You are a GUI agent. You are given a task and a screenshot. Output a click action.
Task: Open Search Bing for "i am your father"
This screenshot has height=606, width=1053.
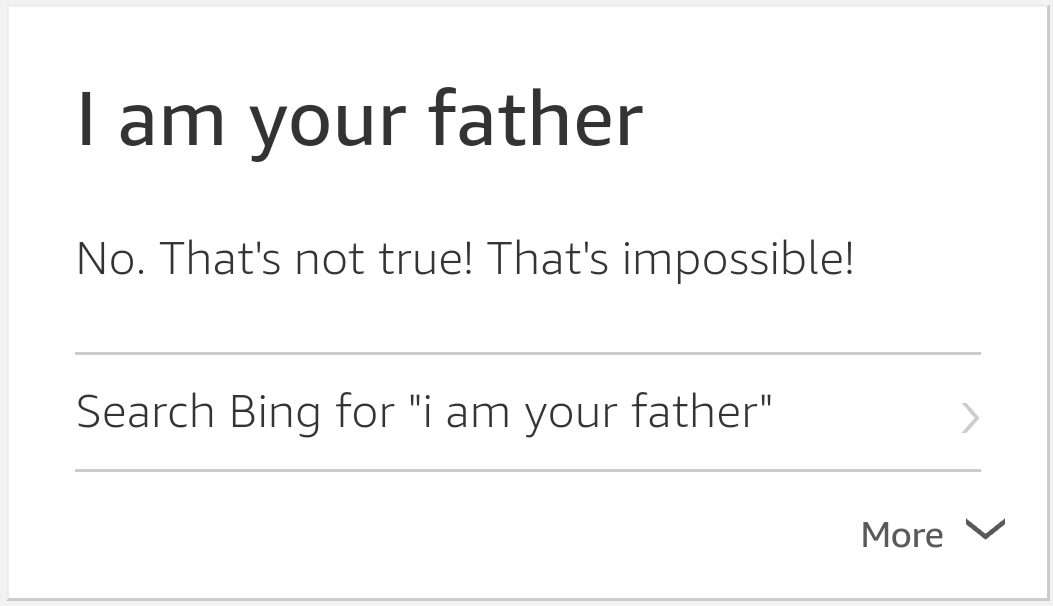(x=424, y=413)
